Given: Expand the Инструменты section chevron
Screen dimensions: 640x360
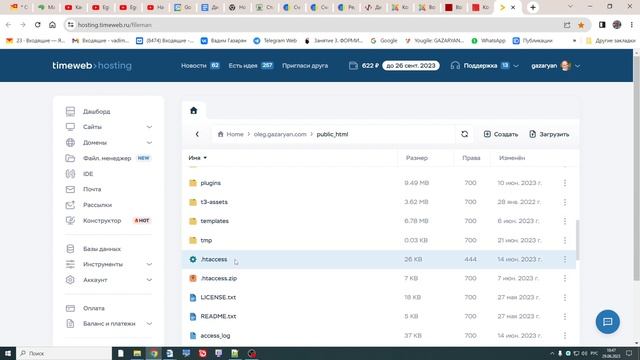Looking at the screenshot, I should (x=149, y=264).
